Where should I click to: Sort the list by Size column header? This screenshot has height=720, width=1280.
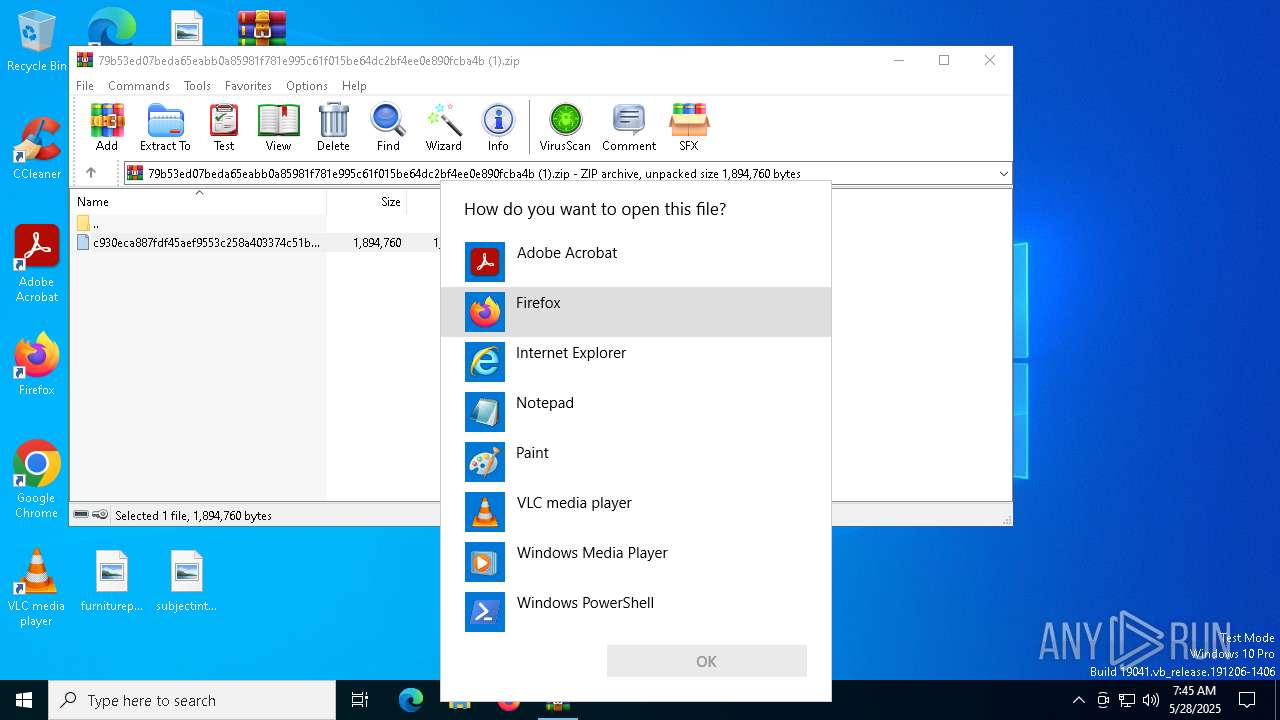tap(367, 202)
